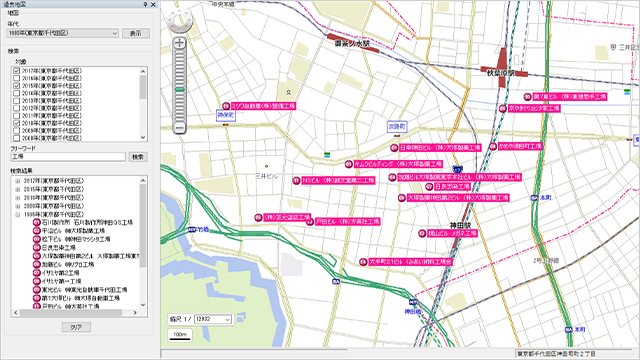Click the 表示 display button
Image resolution: width=640 pixels, height=360 pixels.
point(136,33)
